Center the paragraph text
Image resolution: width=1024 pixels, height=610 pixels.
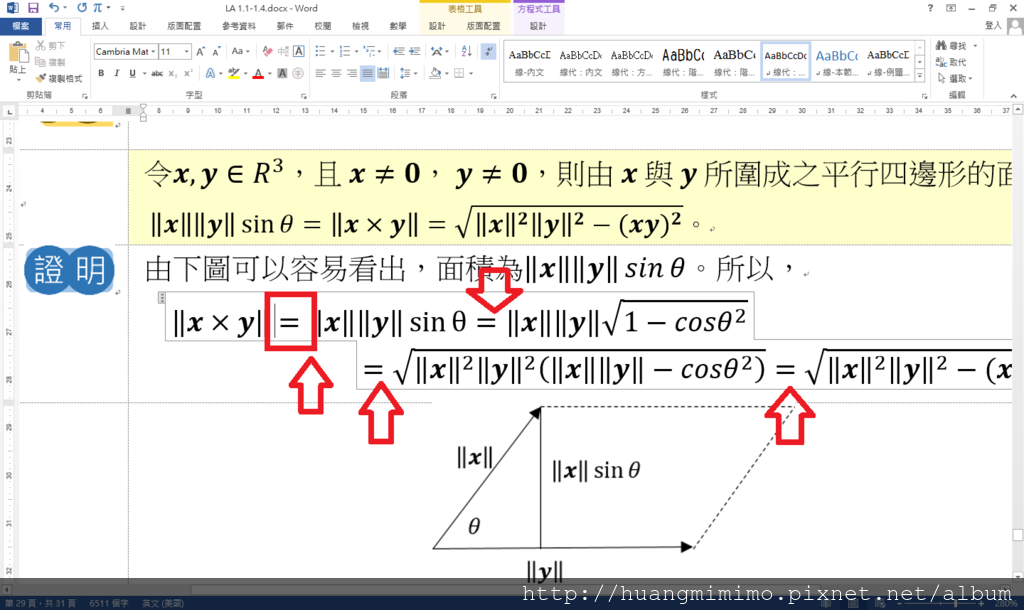click(x=336, y=73)
